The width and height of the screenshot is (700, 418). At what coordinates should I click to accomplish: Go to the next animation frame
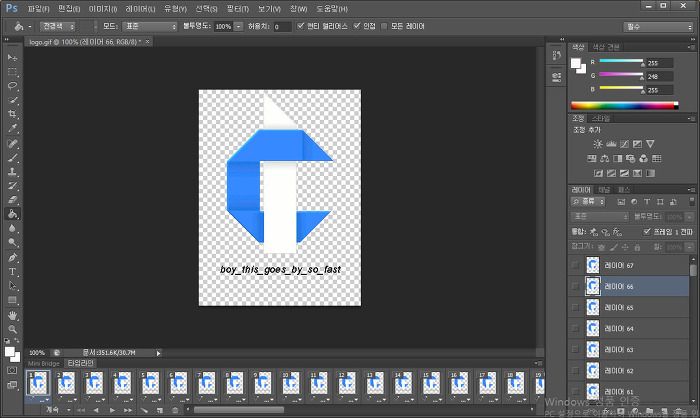pos(128,410)
